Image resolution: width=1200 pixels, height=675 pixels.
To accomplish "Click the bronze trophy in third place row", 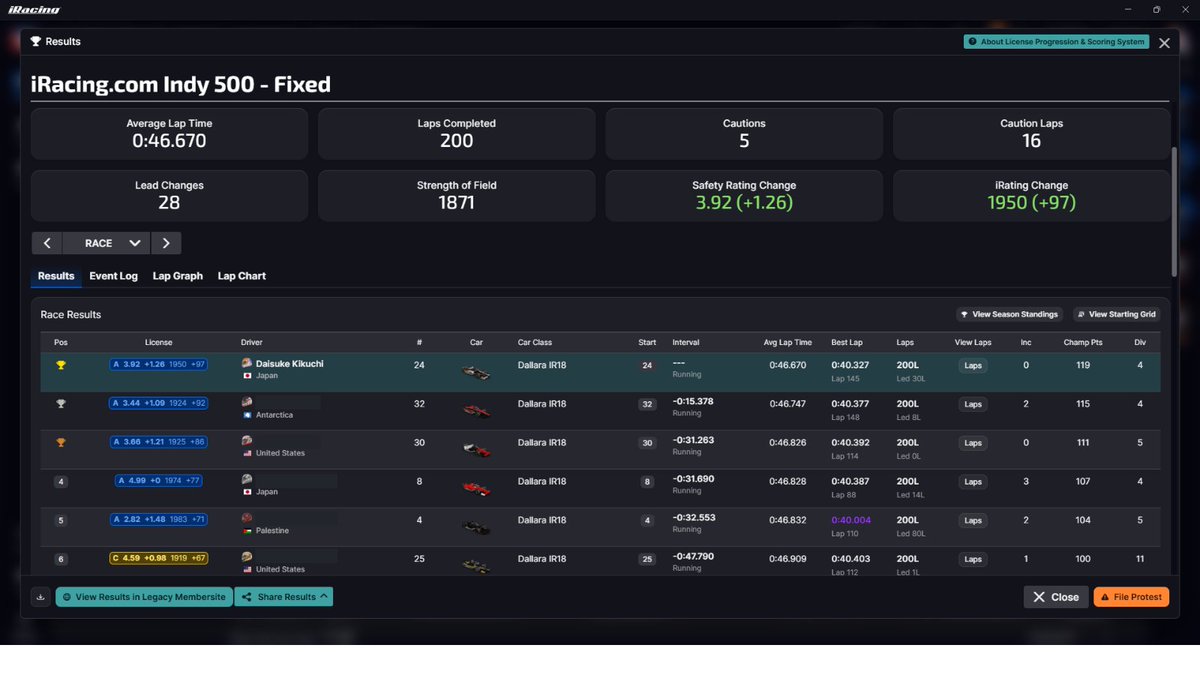I will pos(61,443).
